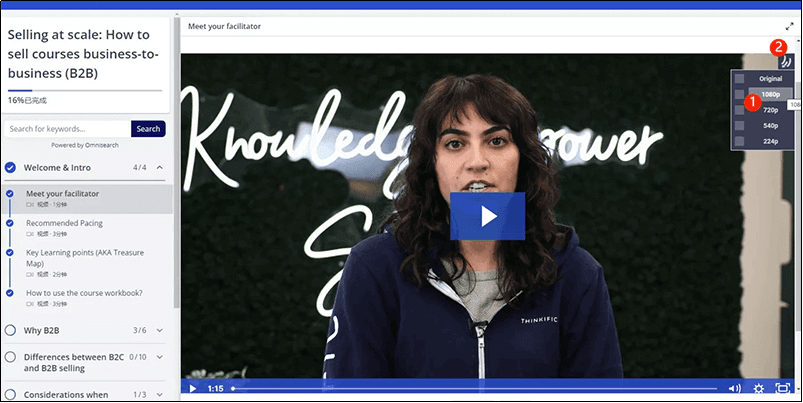The width and height of the screenshot is (803, 403).
Task: Collapse the Welcome & Intro chapter
Action: tap(160, 167)
